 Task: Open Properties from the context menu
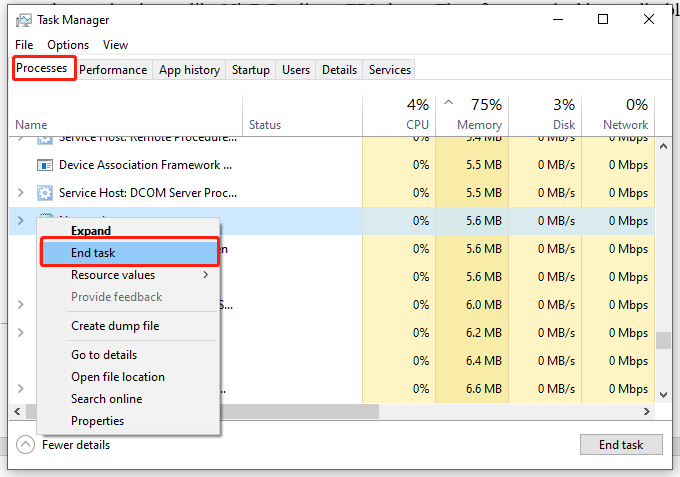pos(129,421)
